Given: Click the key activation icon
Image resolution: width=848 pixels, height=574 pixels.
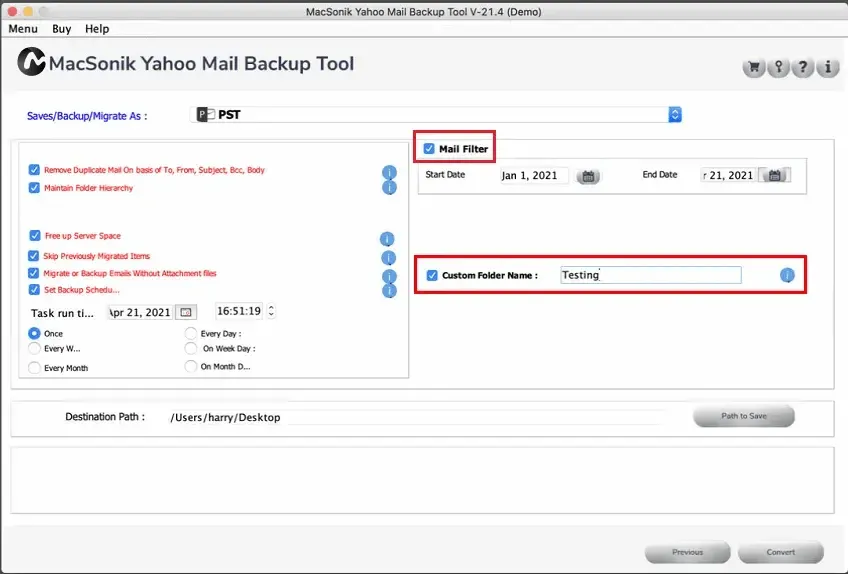Looking at the screenshot, I should 778,68.
